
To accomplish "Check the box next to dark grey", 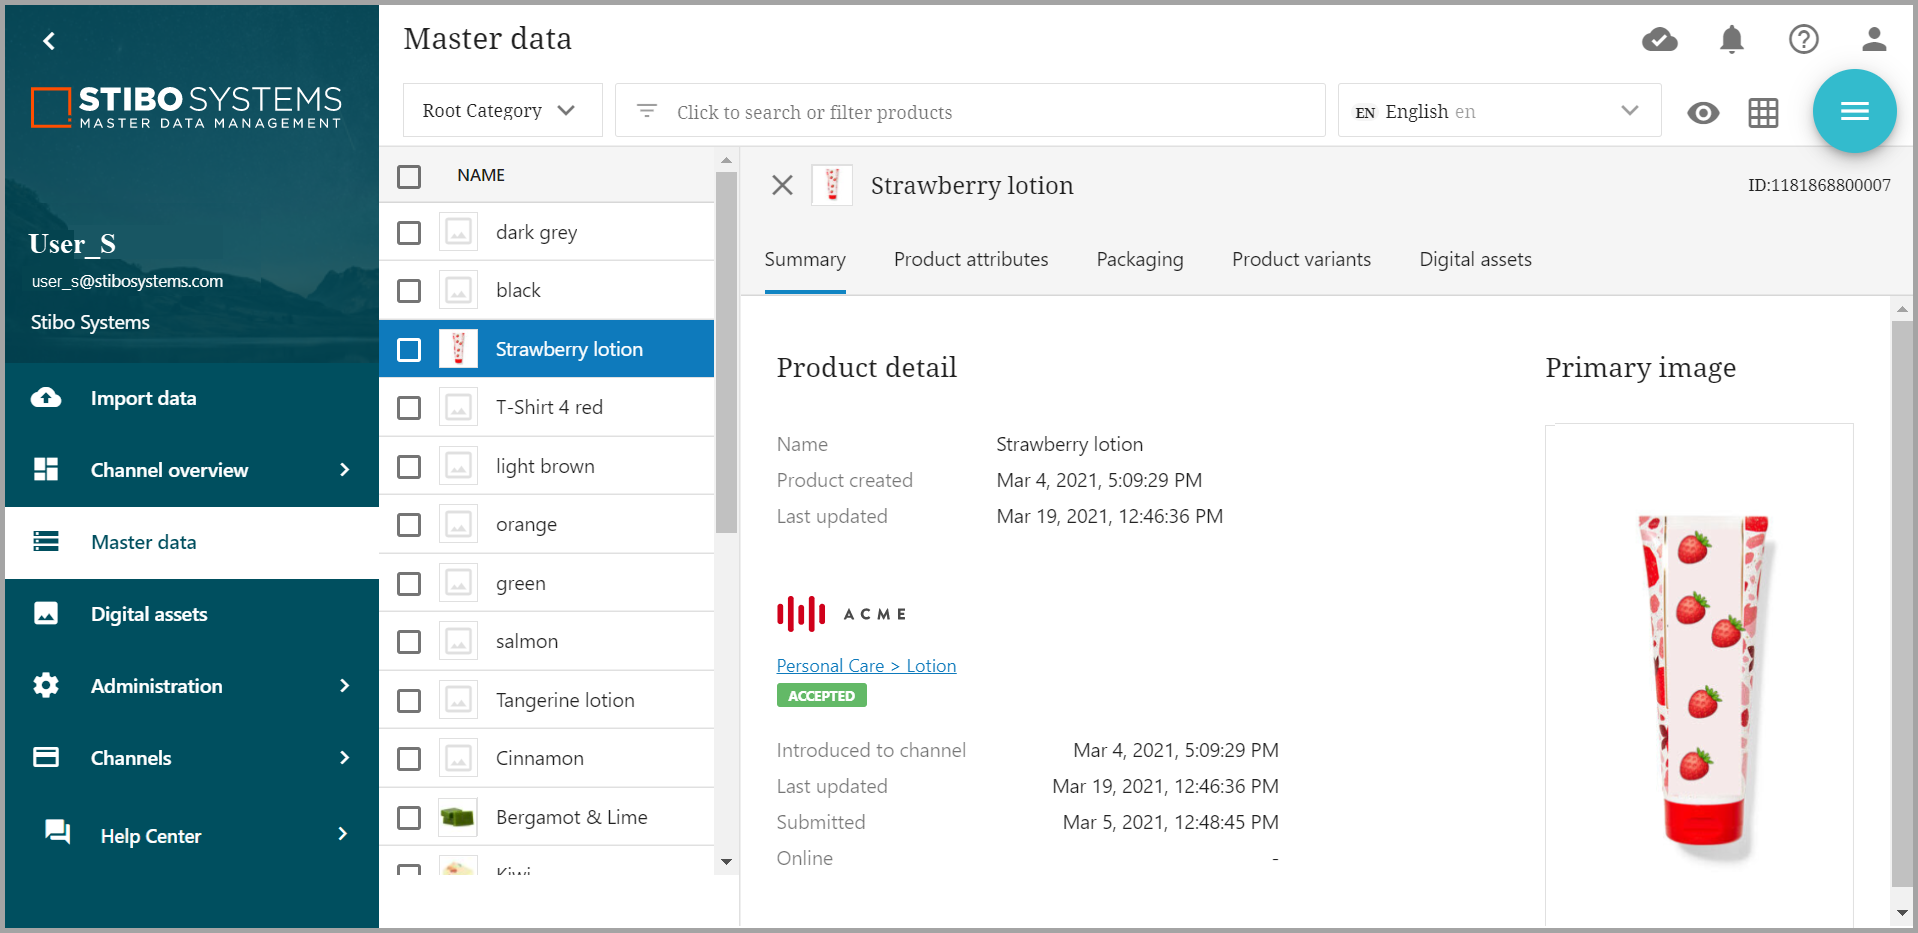I will tap(409, 233).
